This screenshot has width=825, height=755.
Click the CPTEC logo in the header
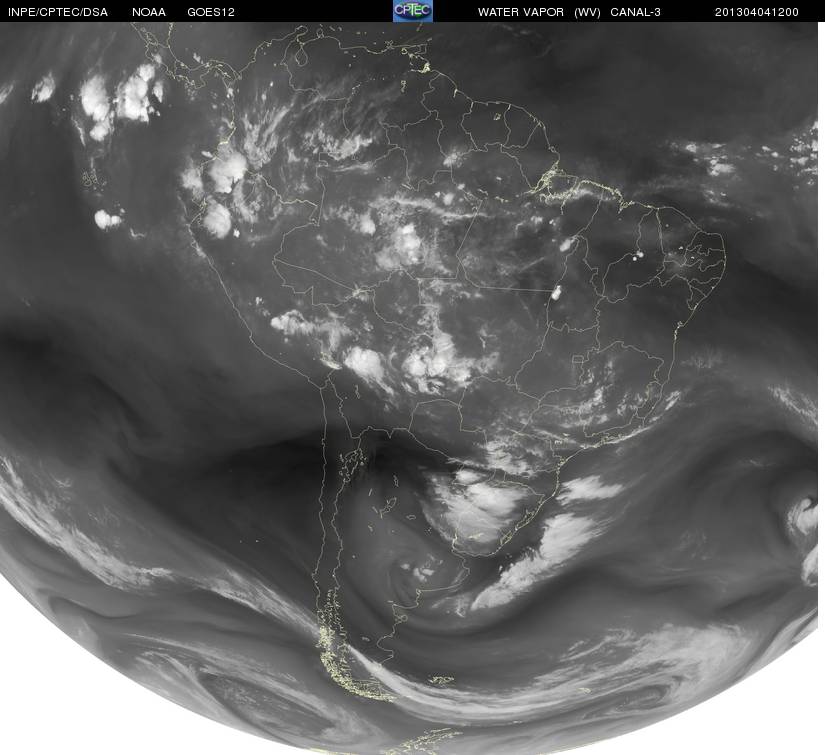413,11
